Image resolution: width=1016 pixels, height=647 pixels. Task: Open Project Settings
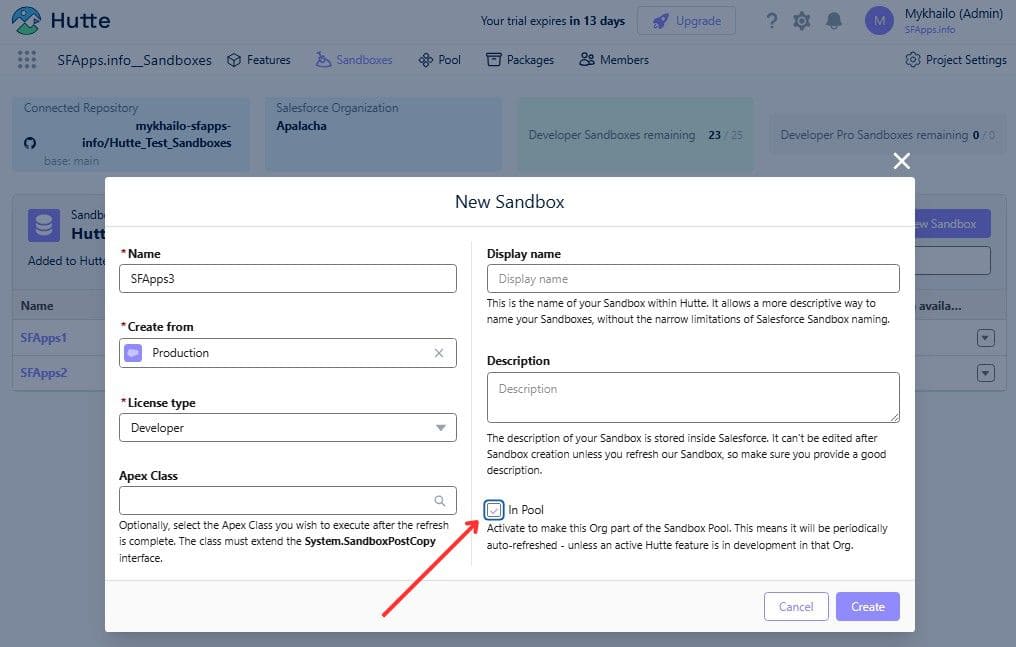coord(956,60)
